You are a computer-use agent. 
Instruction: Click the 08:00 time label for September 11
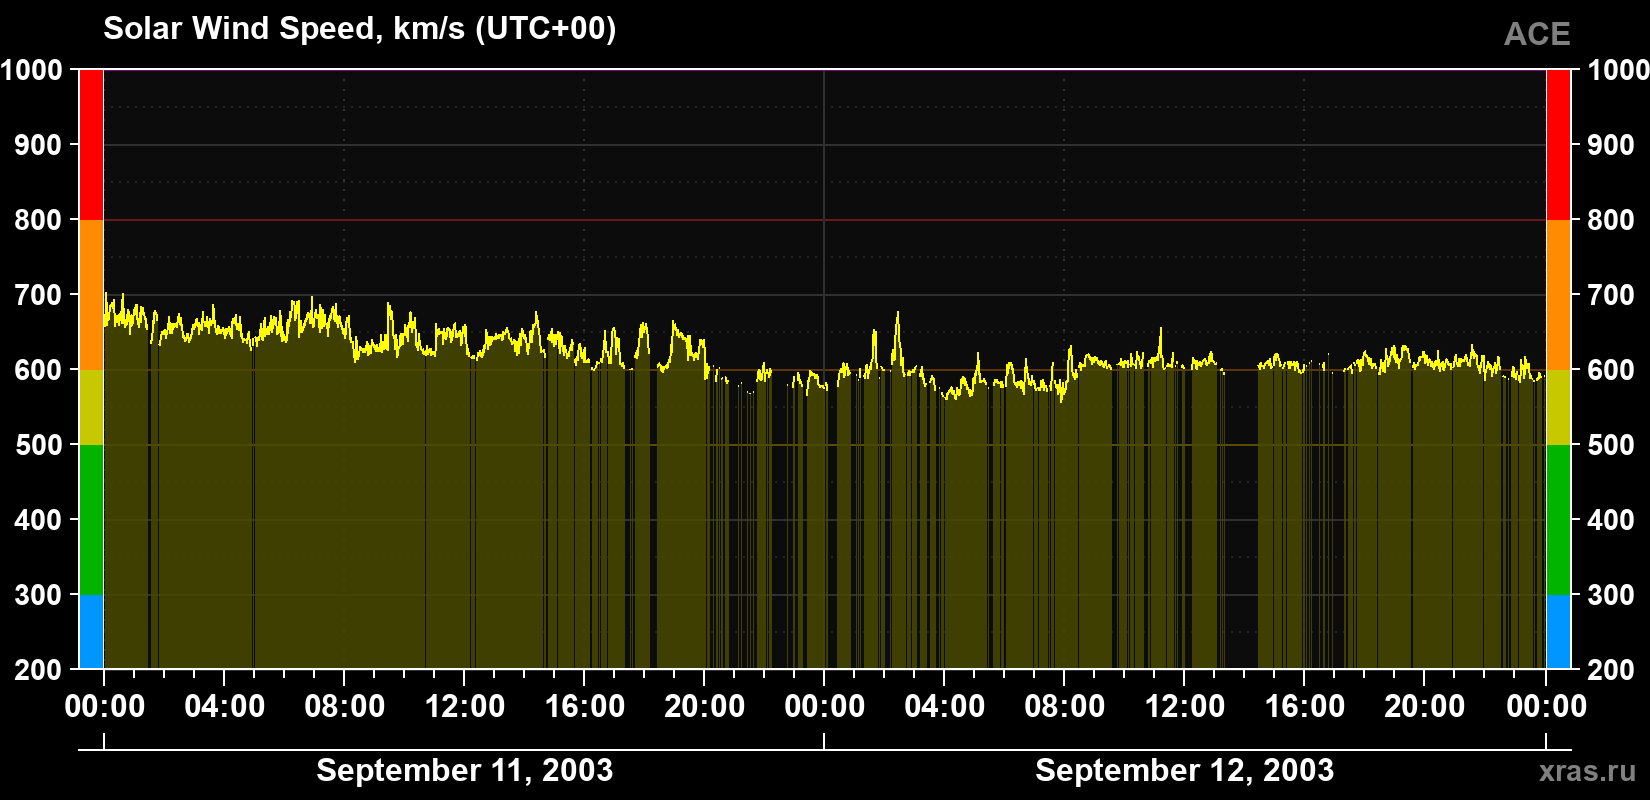(344, 707)
